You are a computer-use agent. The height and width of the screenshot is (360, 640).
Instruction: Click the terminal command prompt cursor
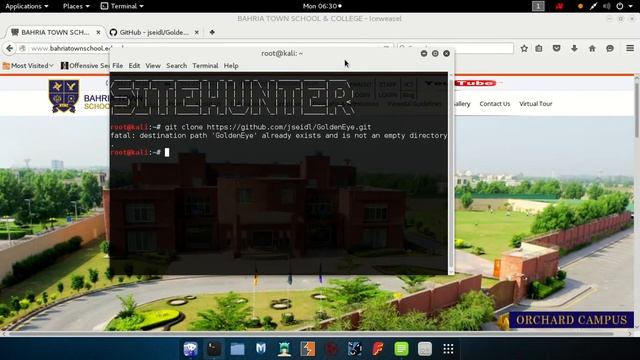tap(167, 152)
